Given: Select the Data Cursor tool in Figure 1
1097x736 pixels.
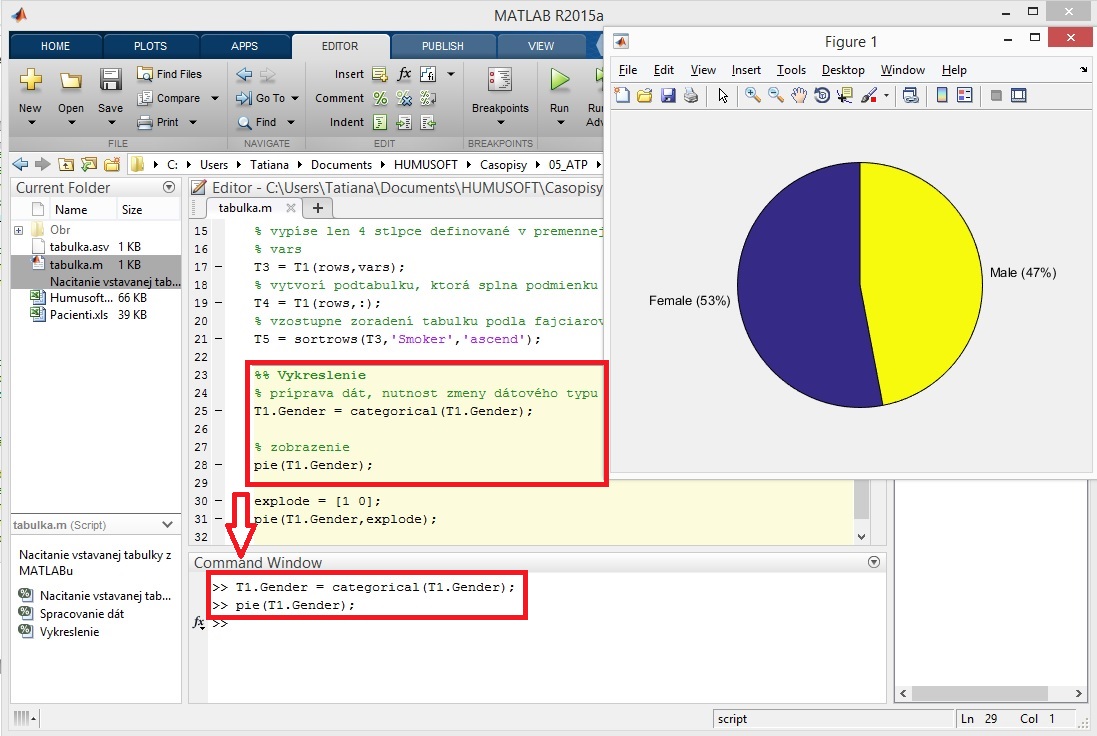Looking at the screenshot, I should pyautogui.click(x=844, y=95).
